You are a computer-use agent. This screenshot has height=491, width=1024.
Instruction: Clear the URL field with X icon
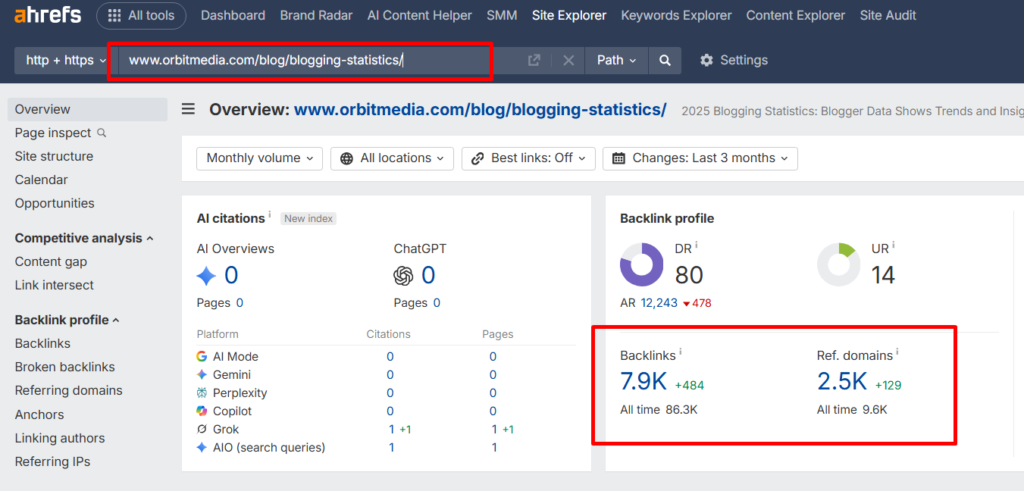coord(569,60)
